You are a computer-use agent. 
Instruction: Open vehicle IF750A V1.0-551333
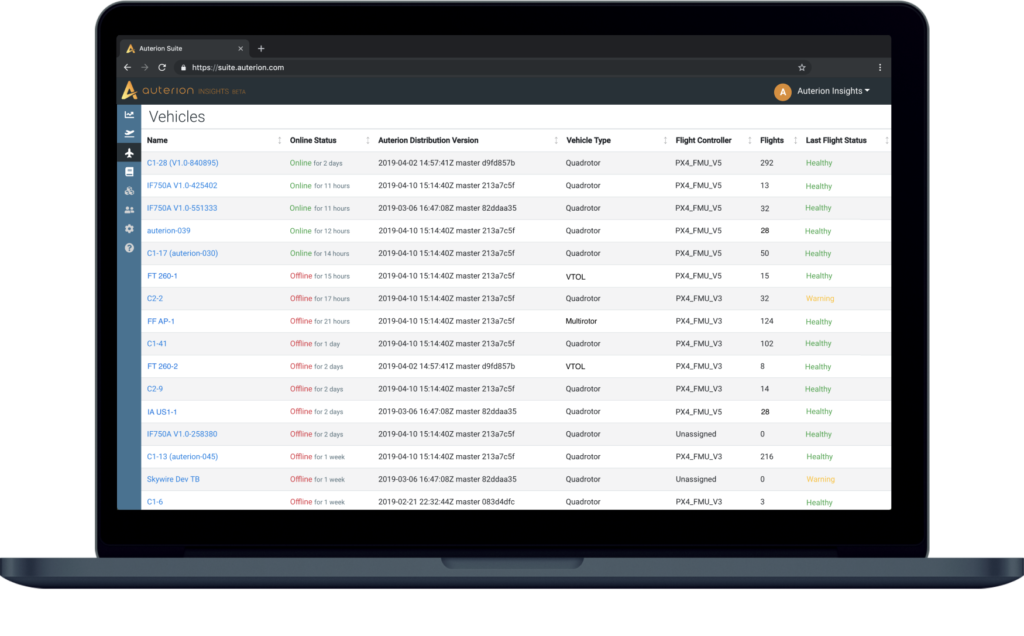tap(182, 208)
